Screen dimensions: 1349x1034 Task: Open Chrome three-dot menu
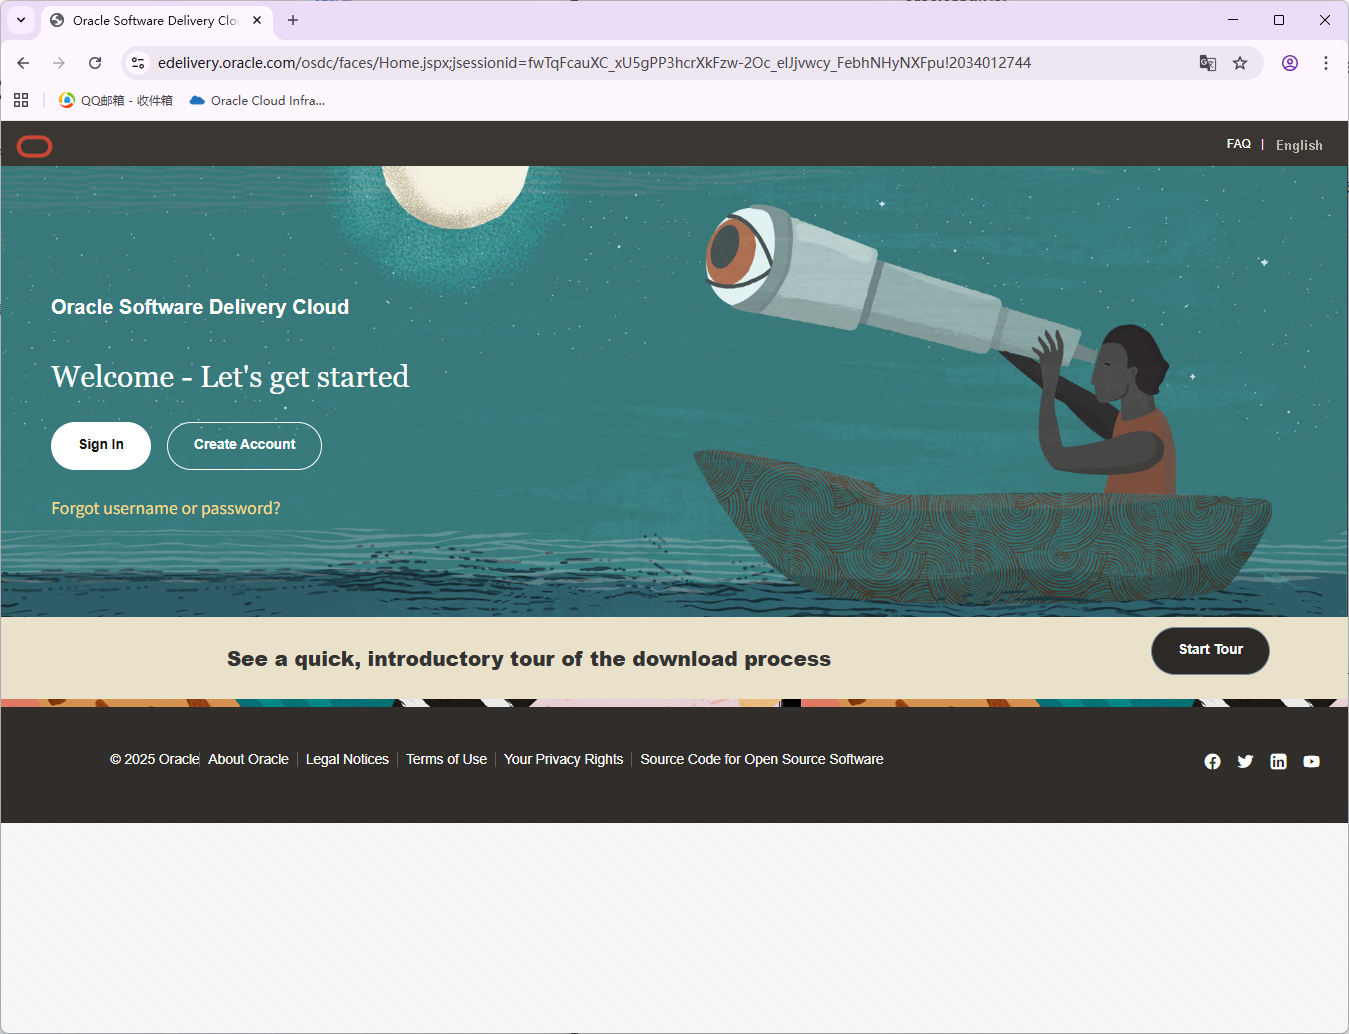1326,63
